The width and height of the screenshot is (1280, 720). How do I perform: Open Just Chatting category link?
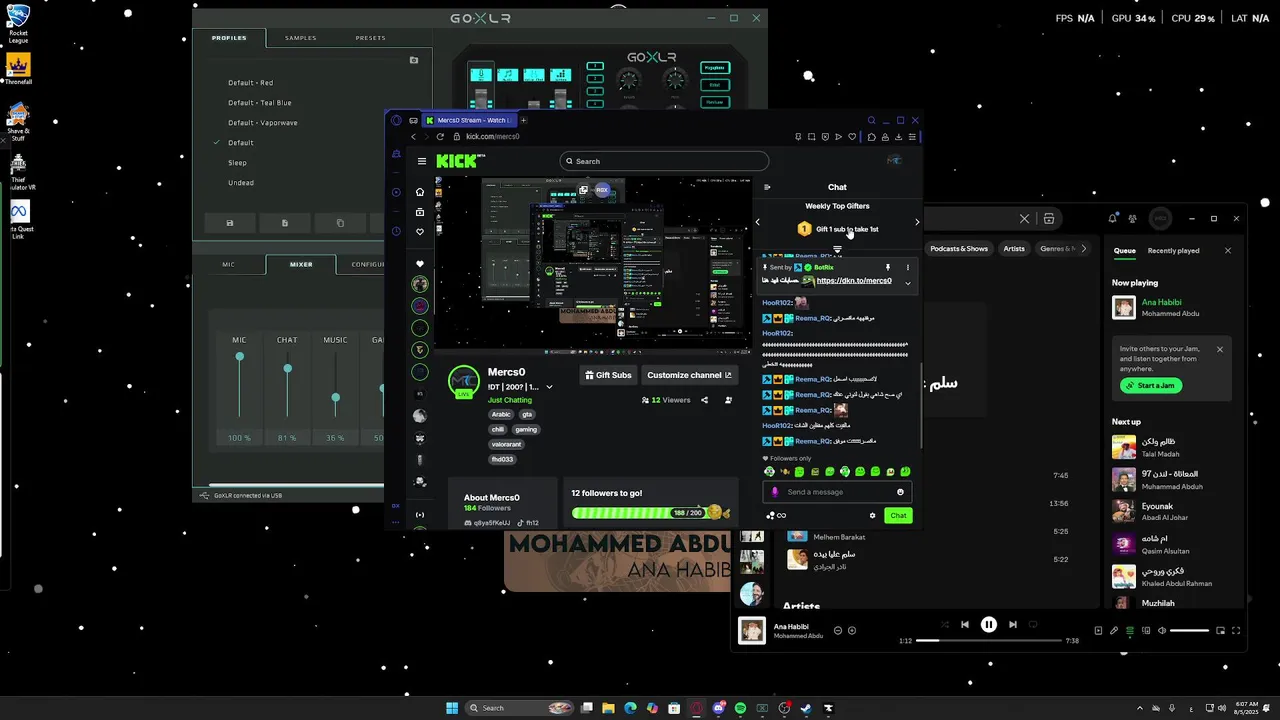pos(510,400)
